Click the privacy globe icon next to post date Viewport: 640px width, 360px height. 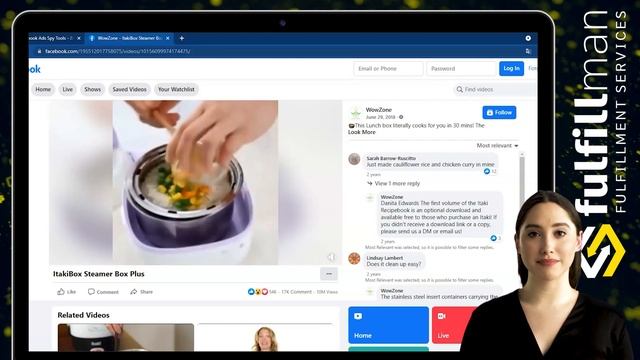401,117
